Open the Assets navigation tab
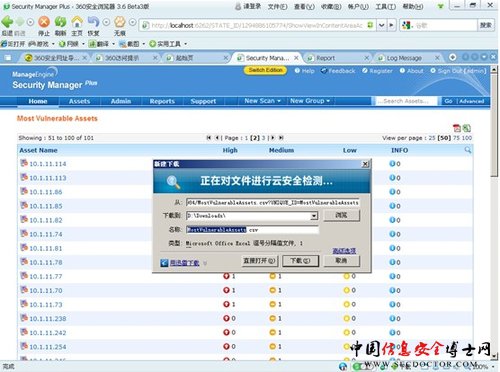The width and height of the screenshot is (500, 372). click(80, 101)
